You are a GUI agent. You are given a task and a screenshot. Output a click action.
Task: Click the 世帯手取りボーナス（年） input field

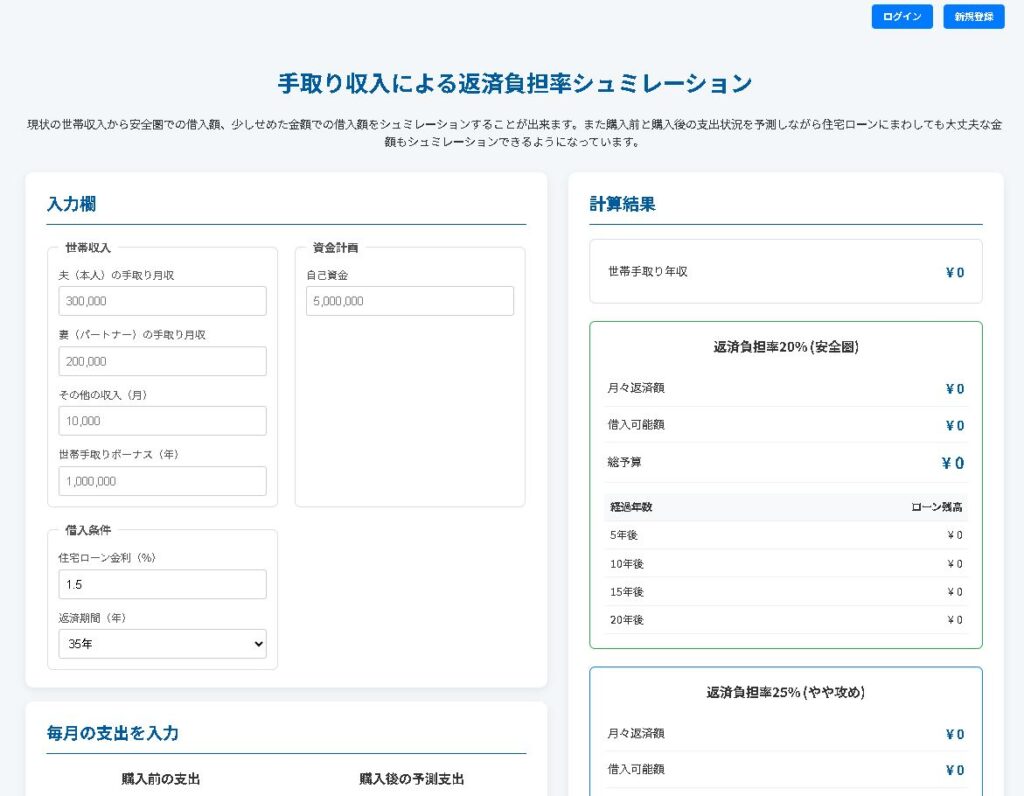pos(162,481)
